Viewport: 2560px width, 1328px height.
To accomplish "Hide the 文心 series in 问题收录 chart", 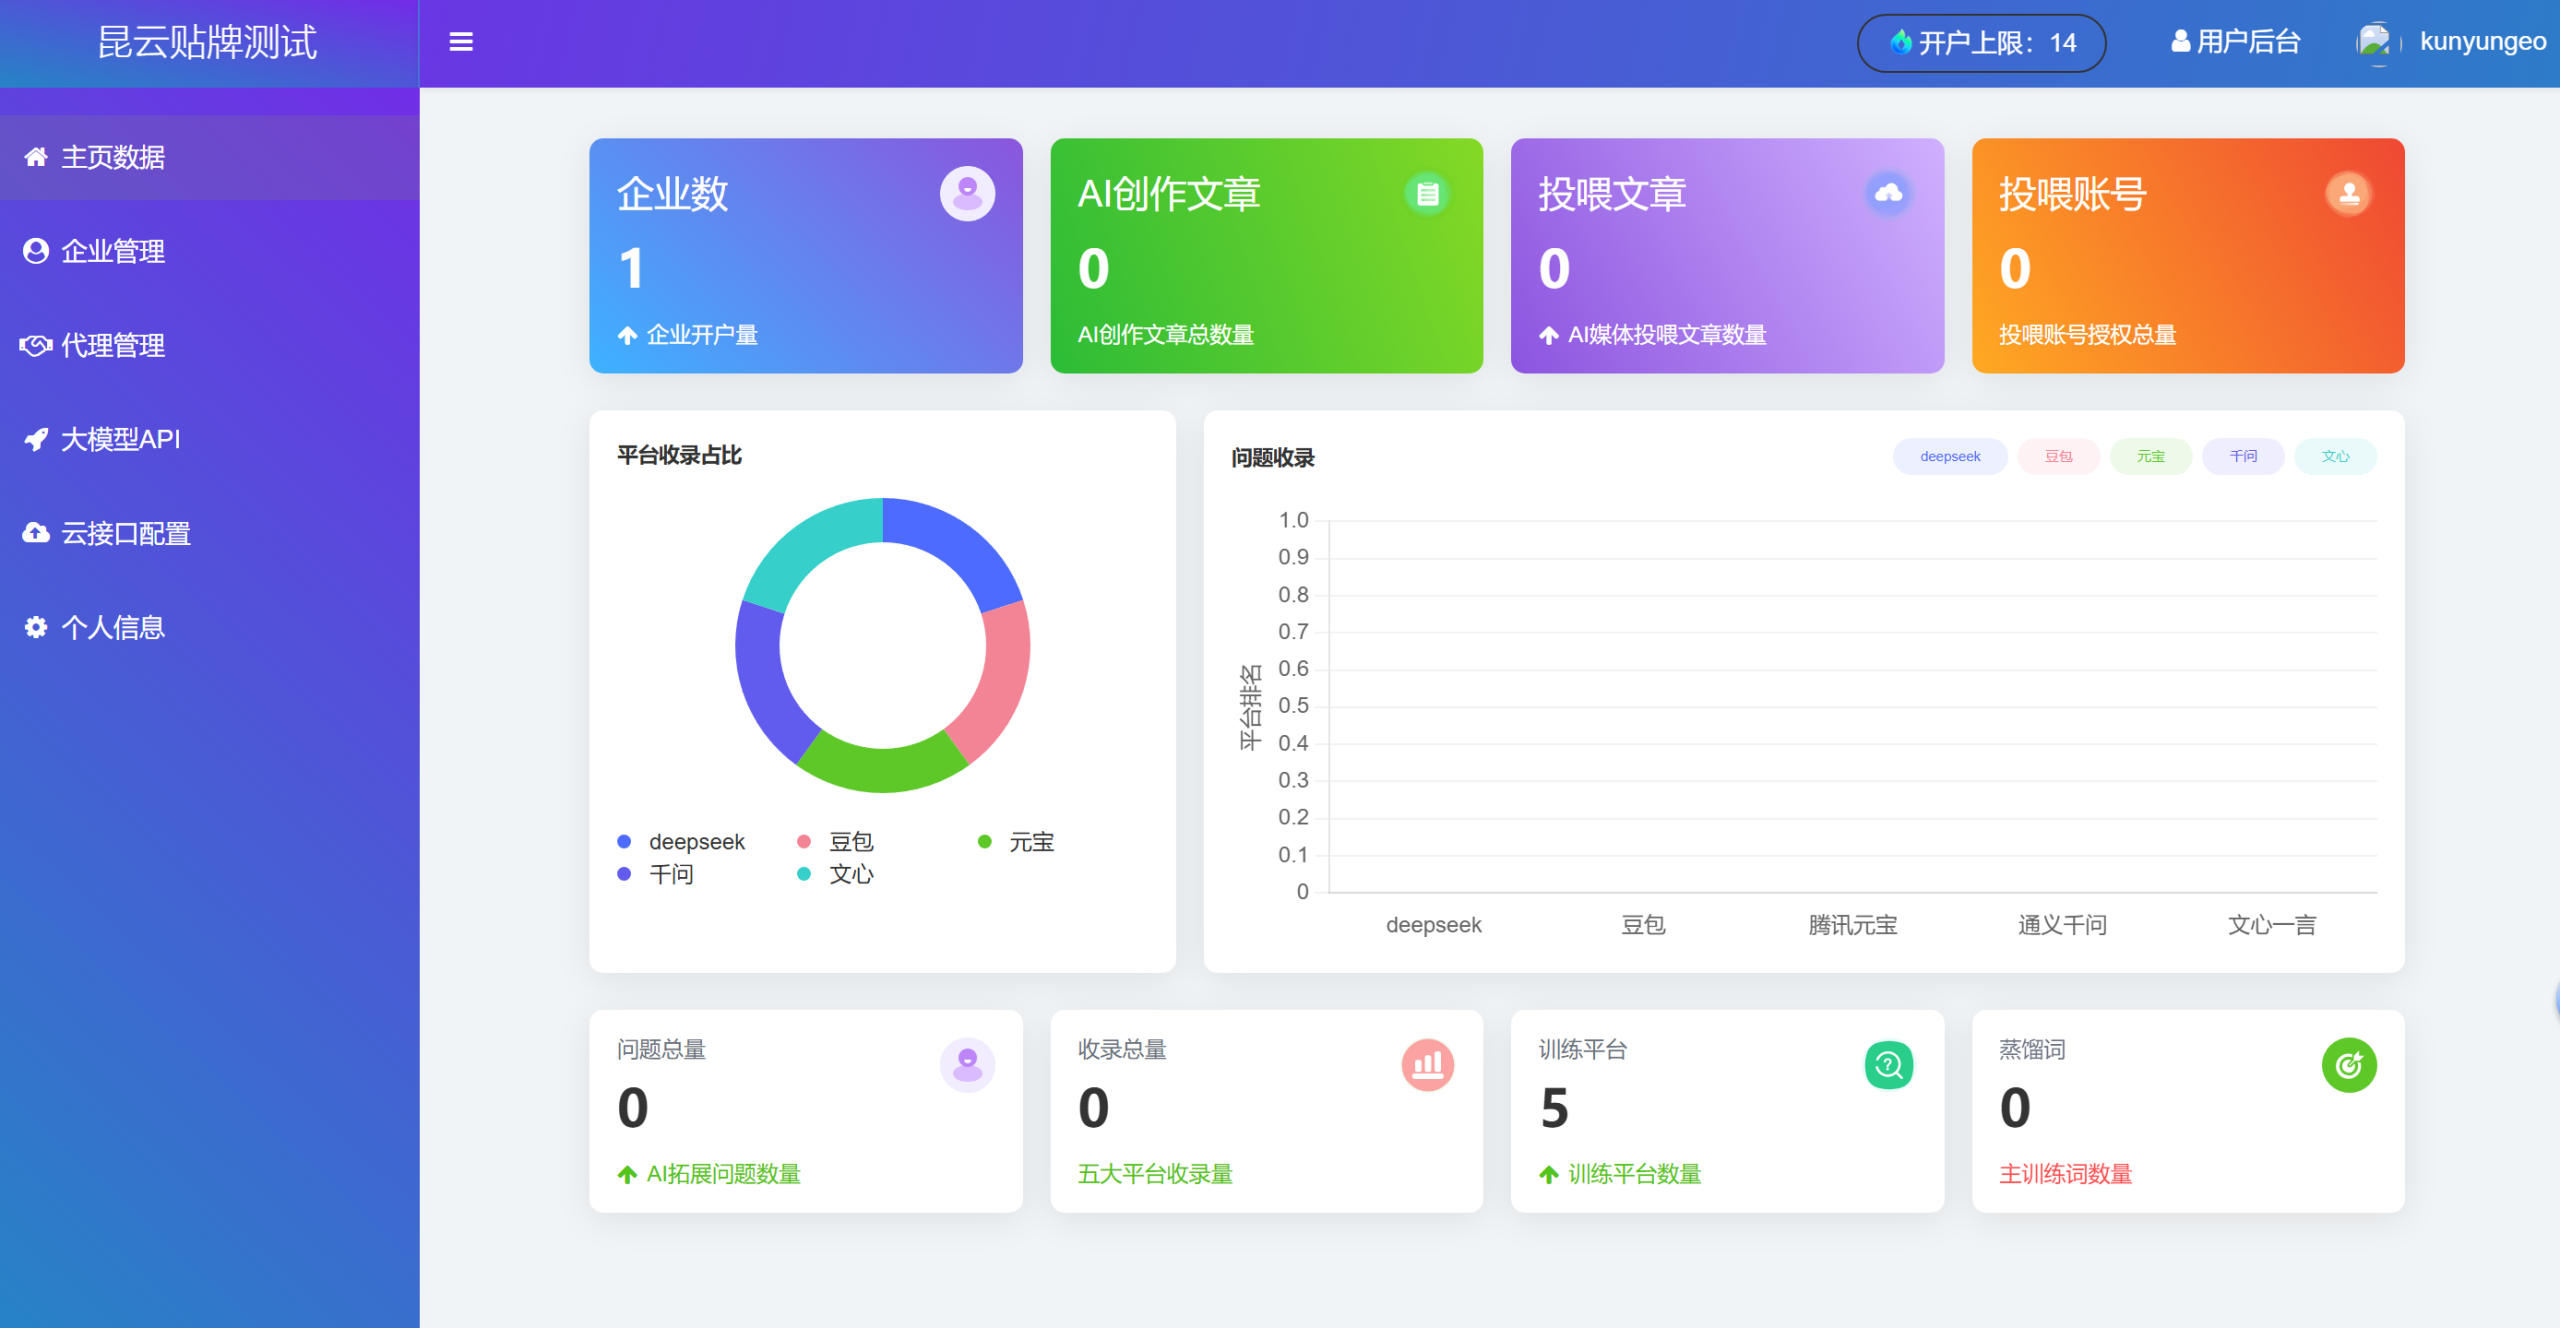I will (x=2335, y=456).
